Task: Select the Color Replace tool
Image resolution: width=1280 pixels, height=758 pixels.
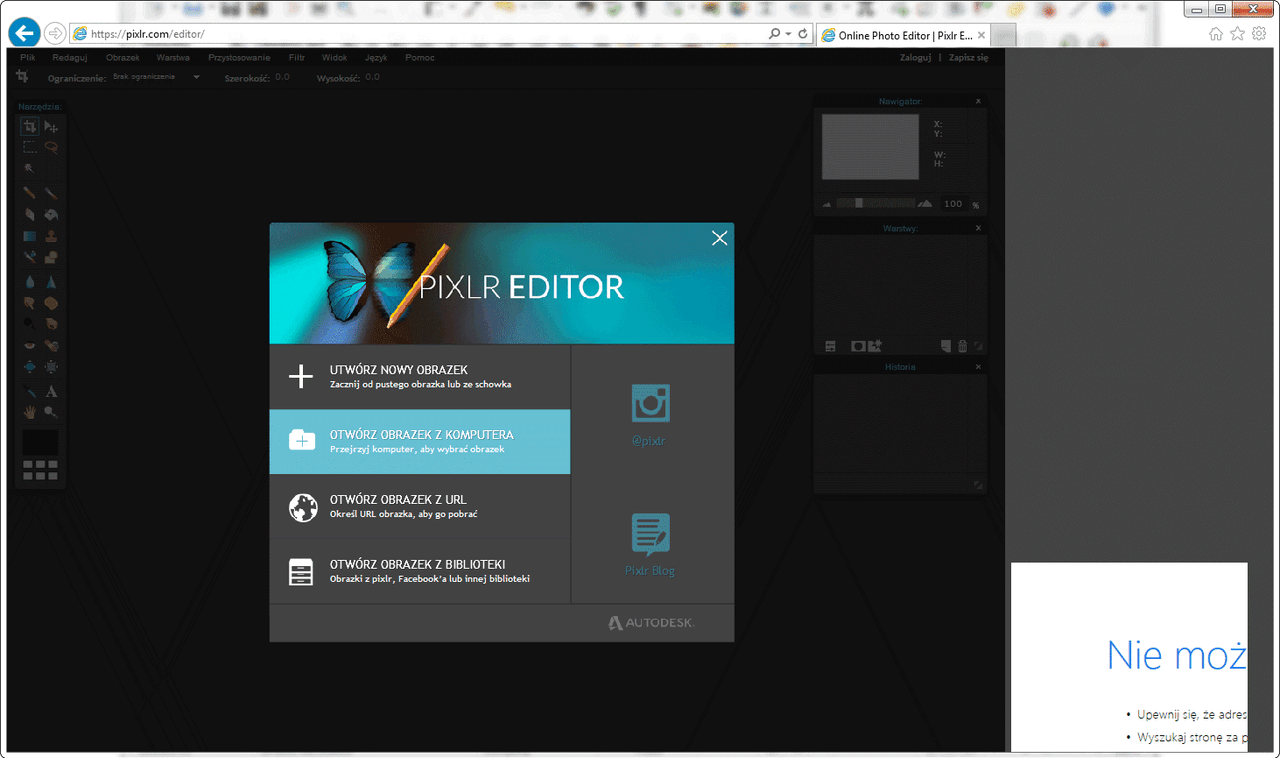Action: (30, 257)
